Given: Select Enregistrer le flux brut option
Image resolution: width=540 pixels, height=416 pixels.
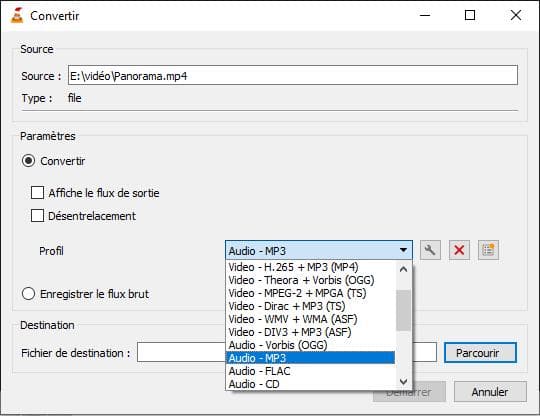Looking at the screenshot, I should [x=28, y=294].
